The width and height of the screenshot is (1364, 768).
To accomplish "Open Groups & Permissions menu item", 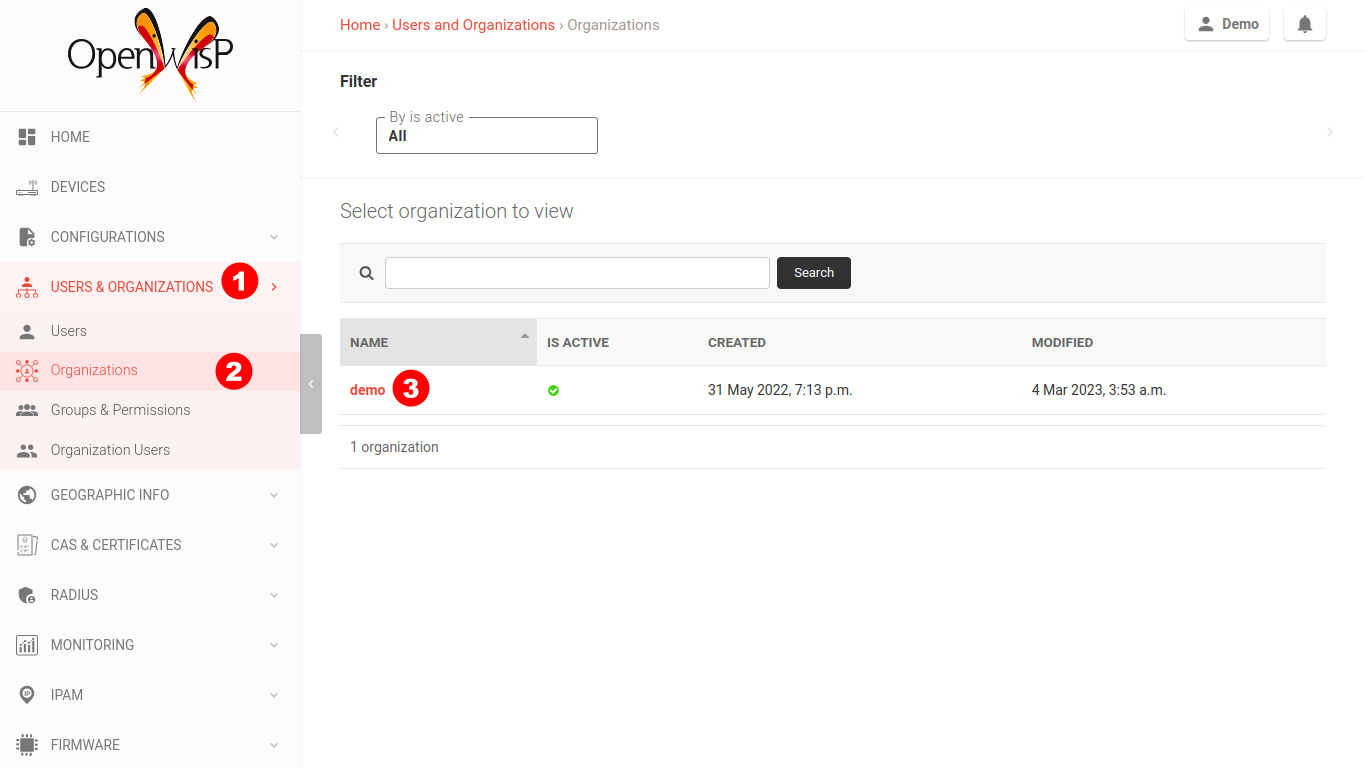I will click(x=120, y=410).
